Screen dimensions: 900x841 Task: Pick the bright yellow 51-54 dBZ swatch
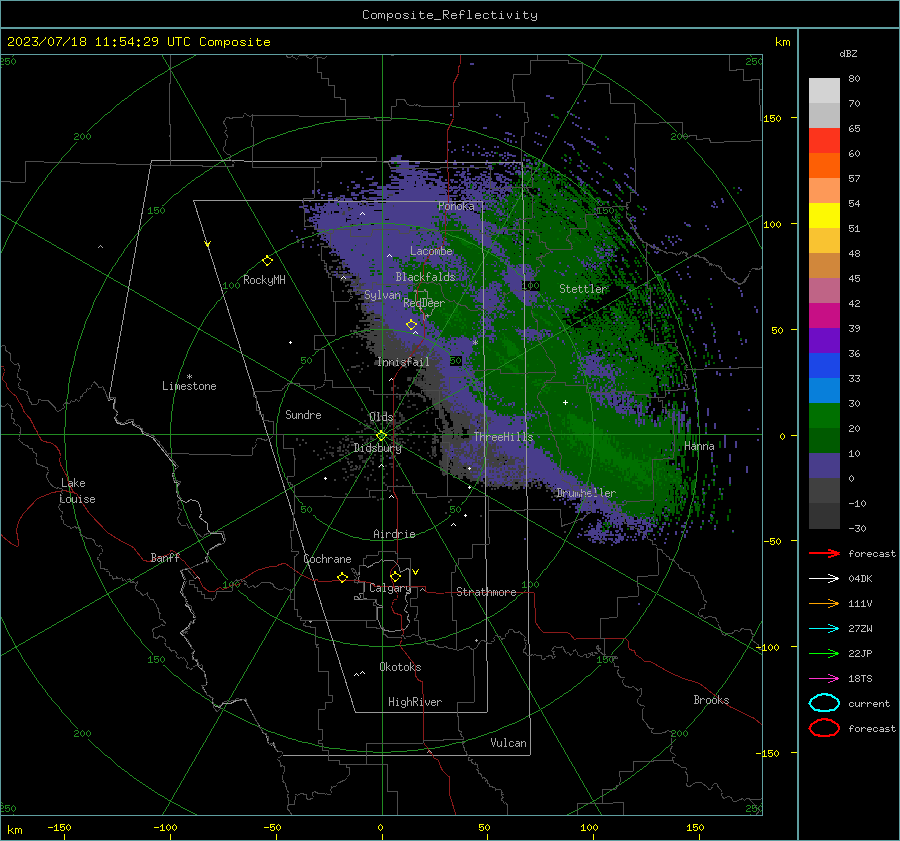(824, 216)
